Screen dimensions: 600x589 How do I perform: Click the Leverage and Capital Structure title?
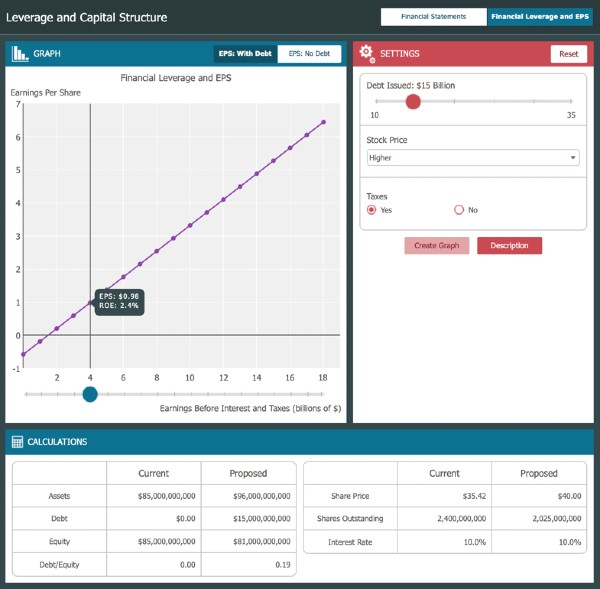click(x=86, y=17)
